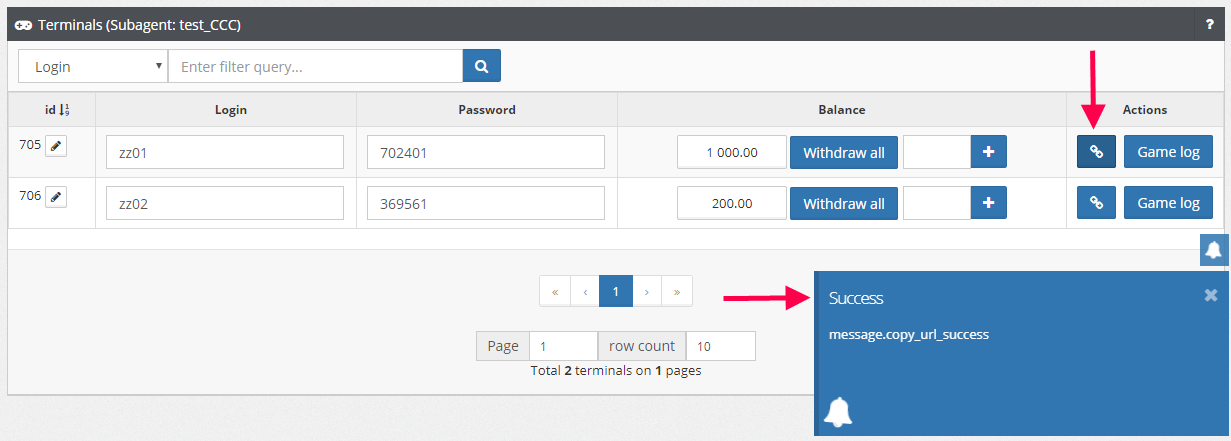Add balance with plus button for zz01
Viewport: 1231px width, 441px height.
click(x=988, y=152)
